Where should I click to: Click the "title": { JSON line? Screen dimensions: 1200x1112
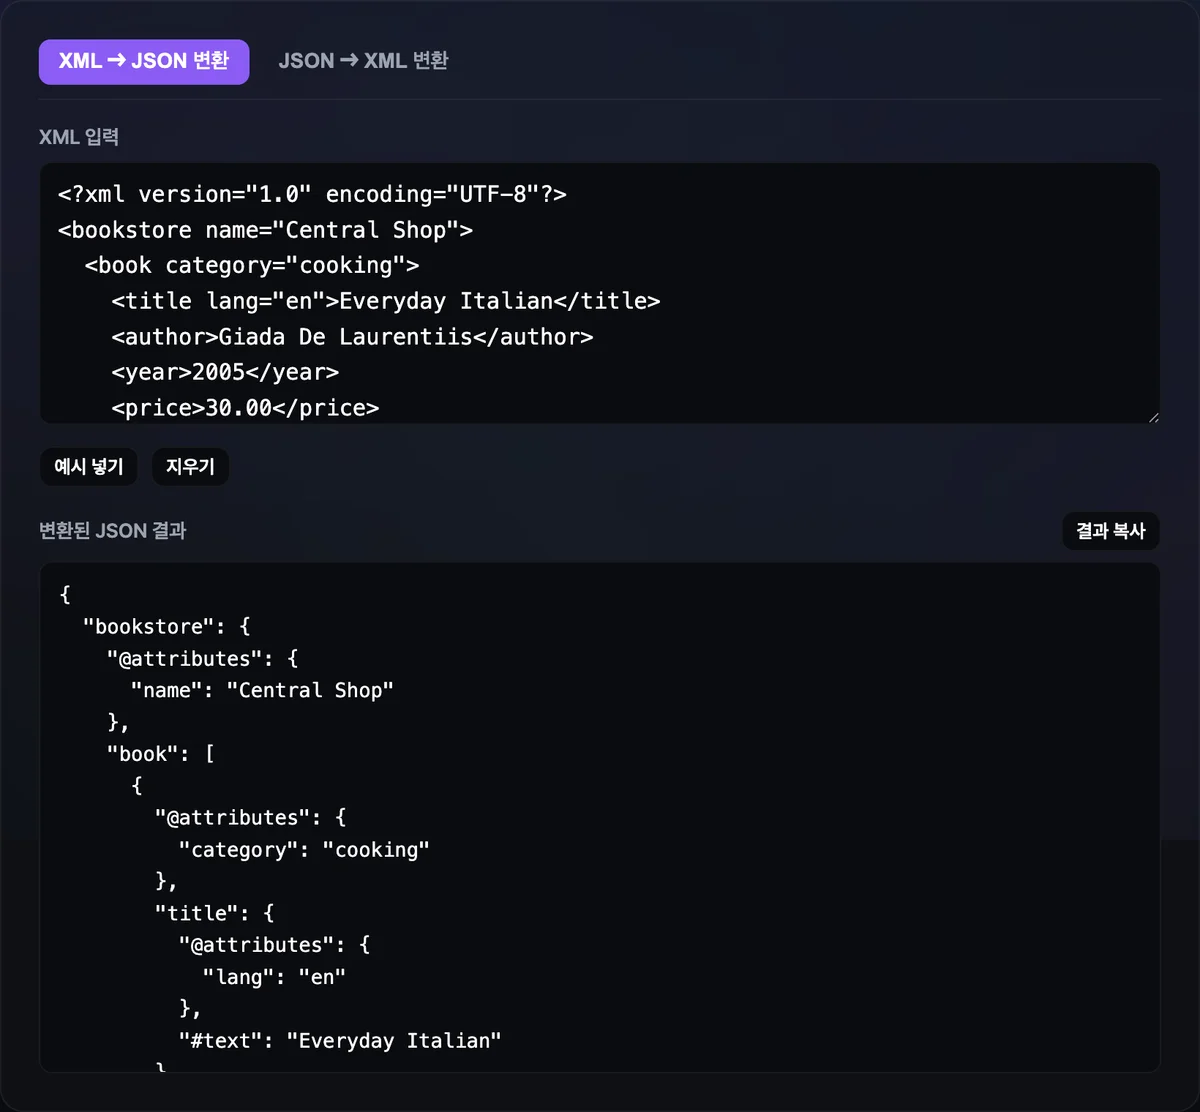click(x=214, y=913)
